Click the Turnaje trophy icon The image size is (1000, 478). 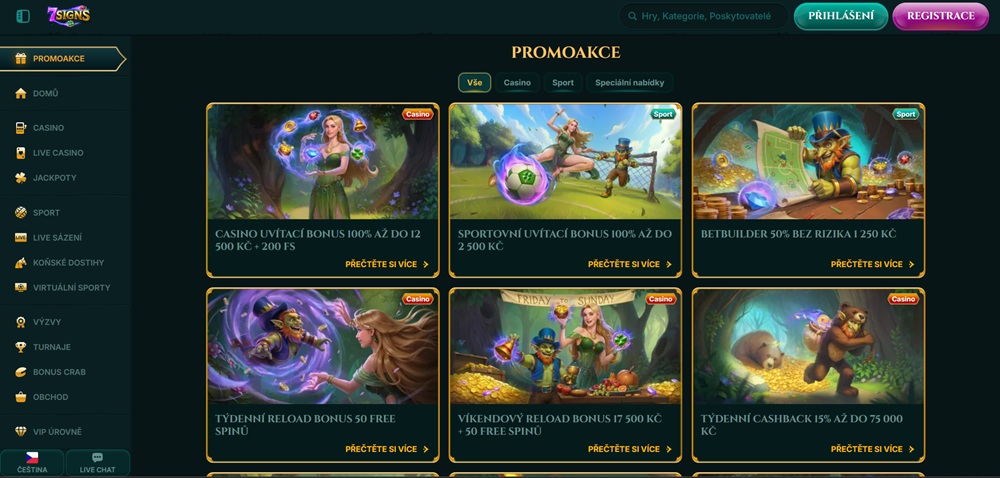(21, 347)
